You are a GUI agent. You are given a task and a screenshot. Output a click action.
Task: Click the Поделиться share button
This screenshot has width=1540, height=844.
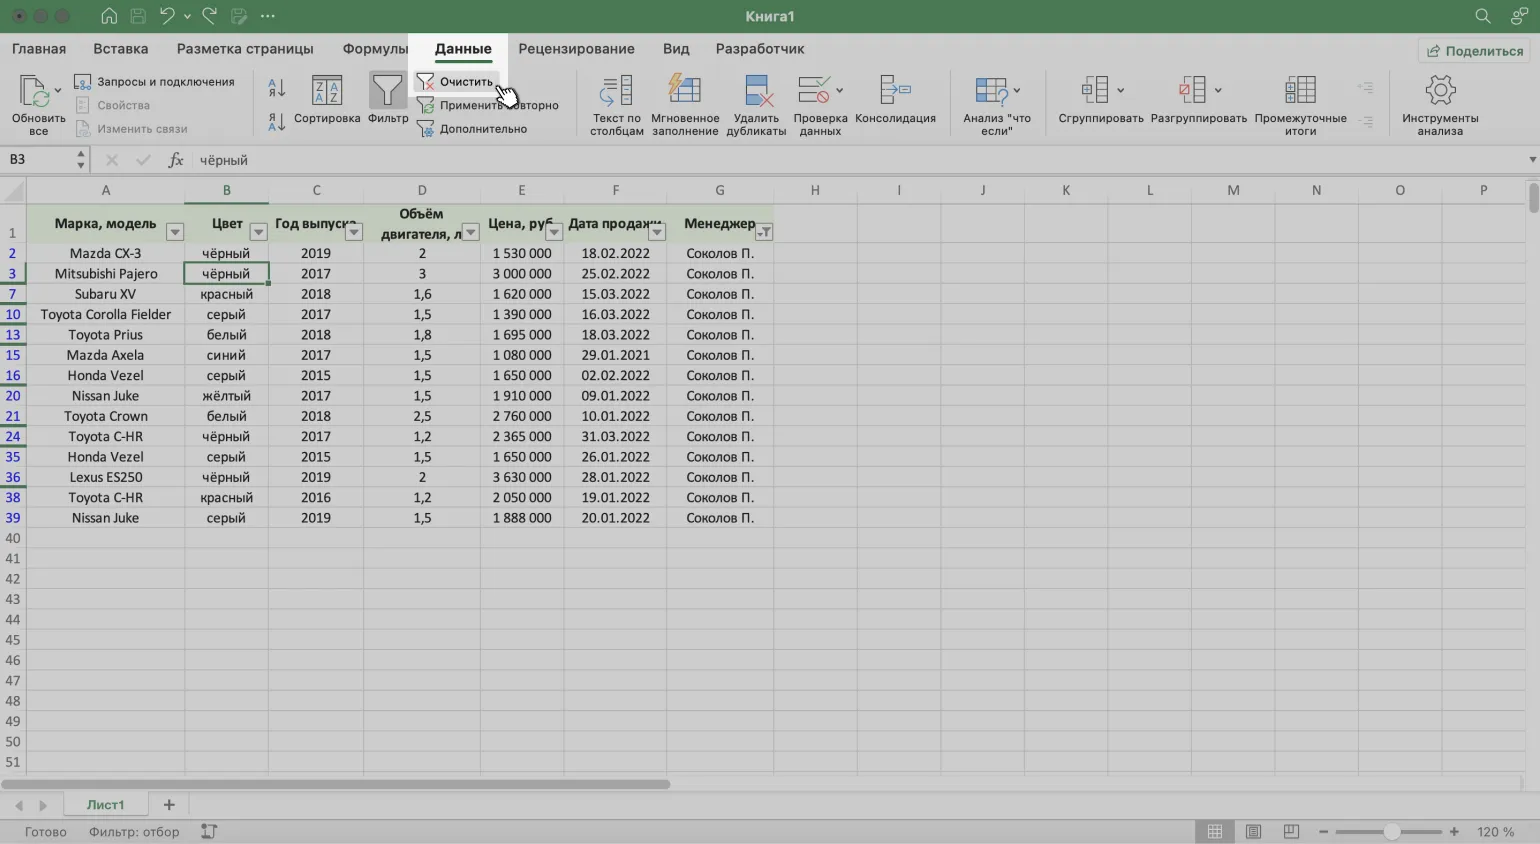1475,51
